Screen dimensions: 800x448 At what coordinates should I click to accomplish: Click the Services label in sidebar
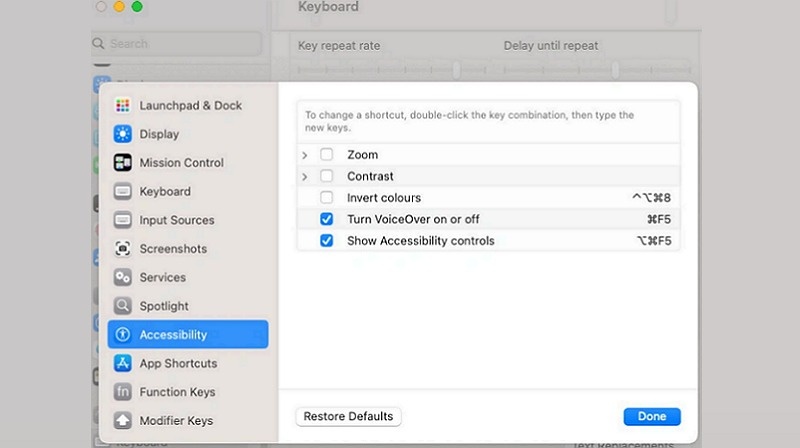click(x=163, y=277)
